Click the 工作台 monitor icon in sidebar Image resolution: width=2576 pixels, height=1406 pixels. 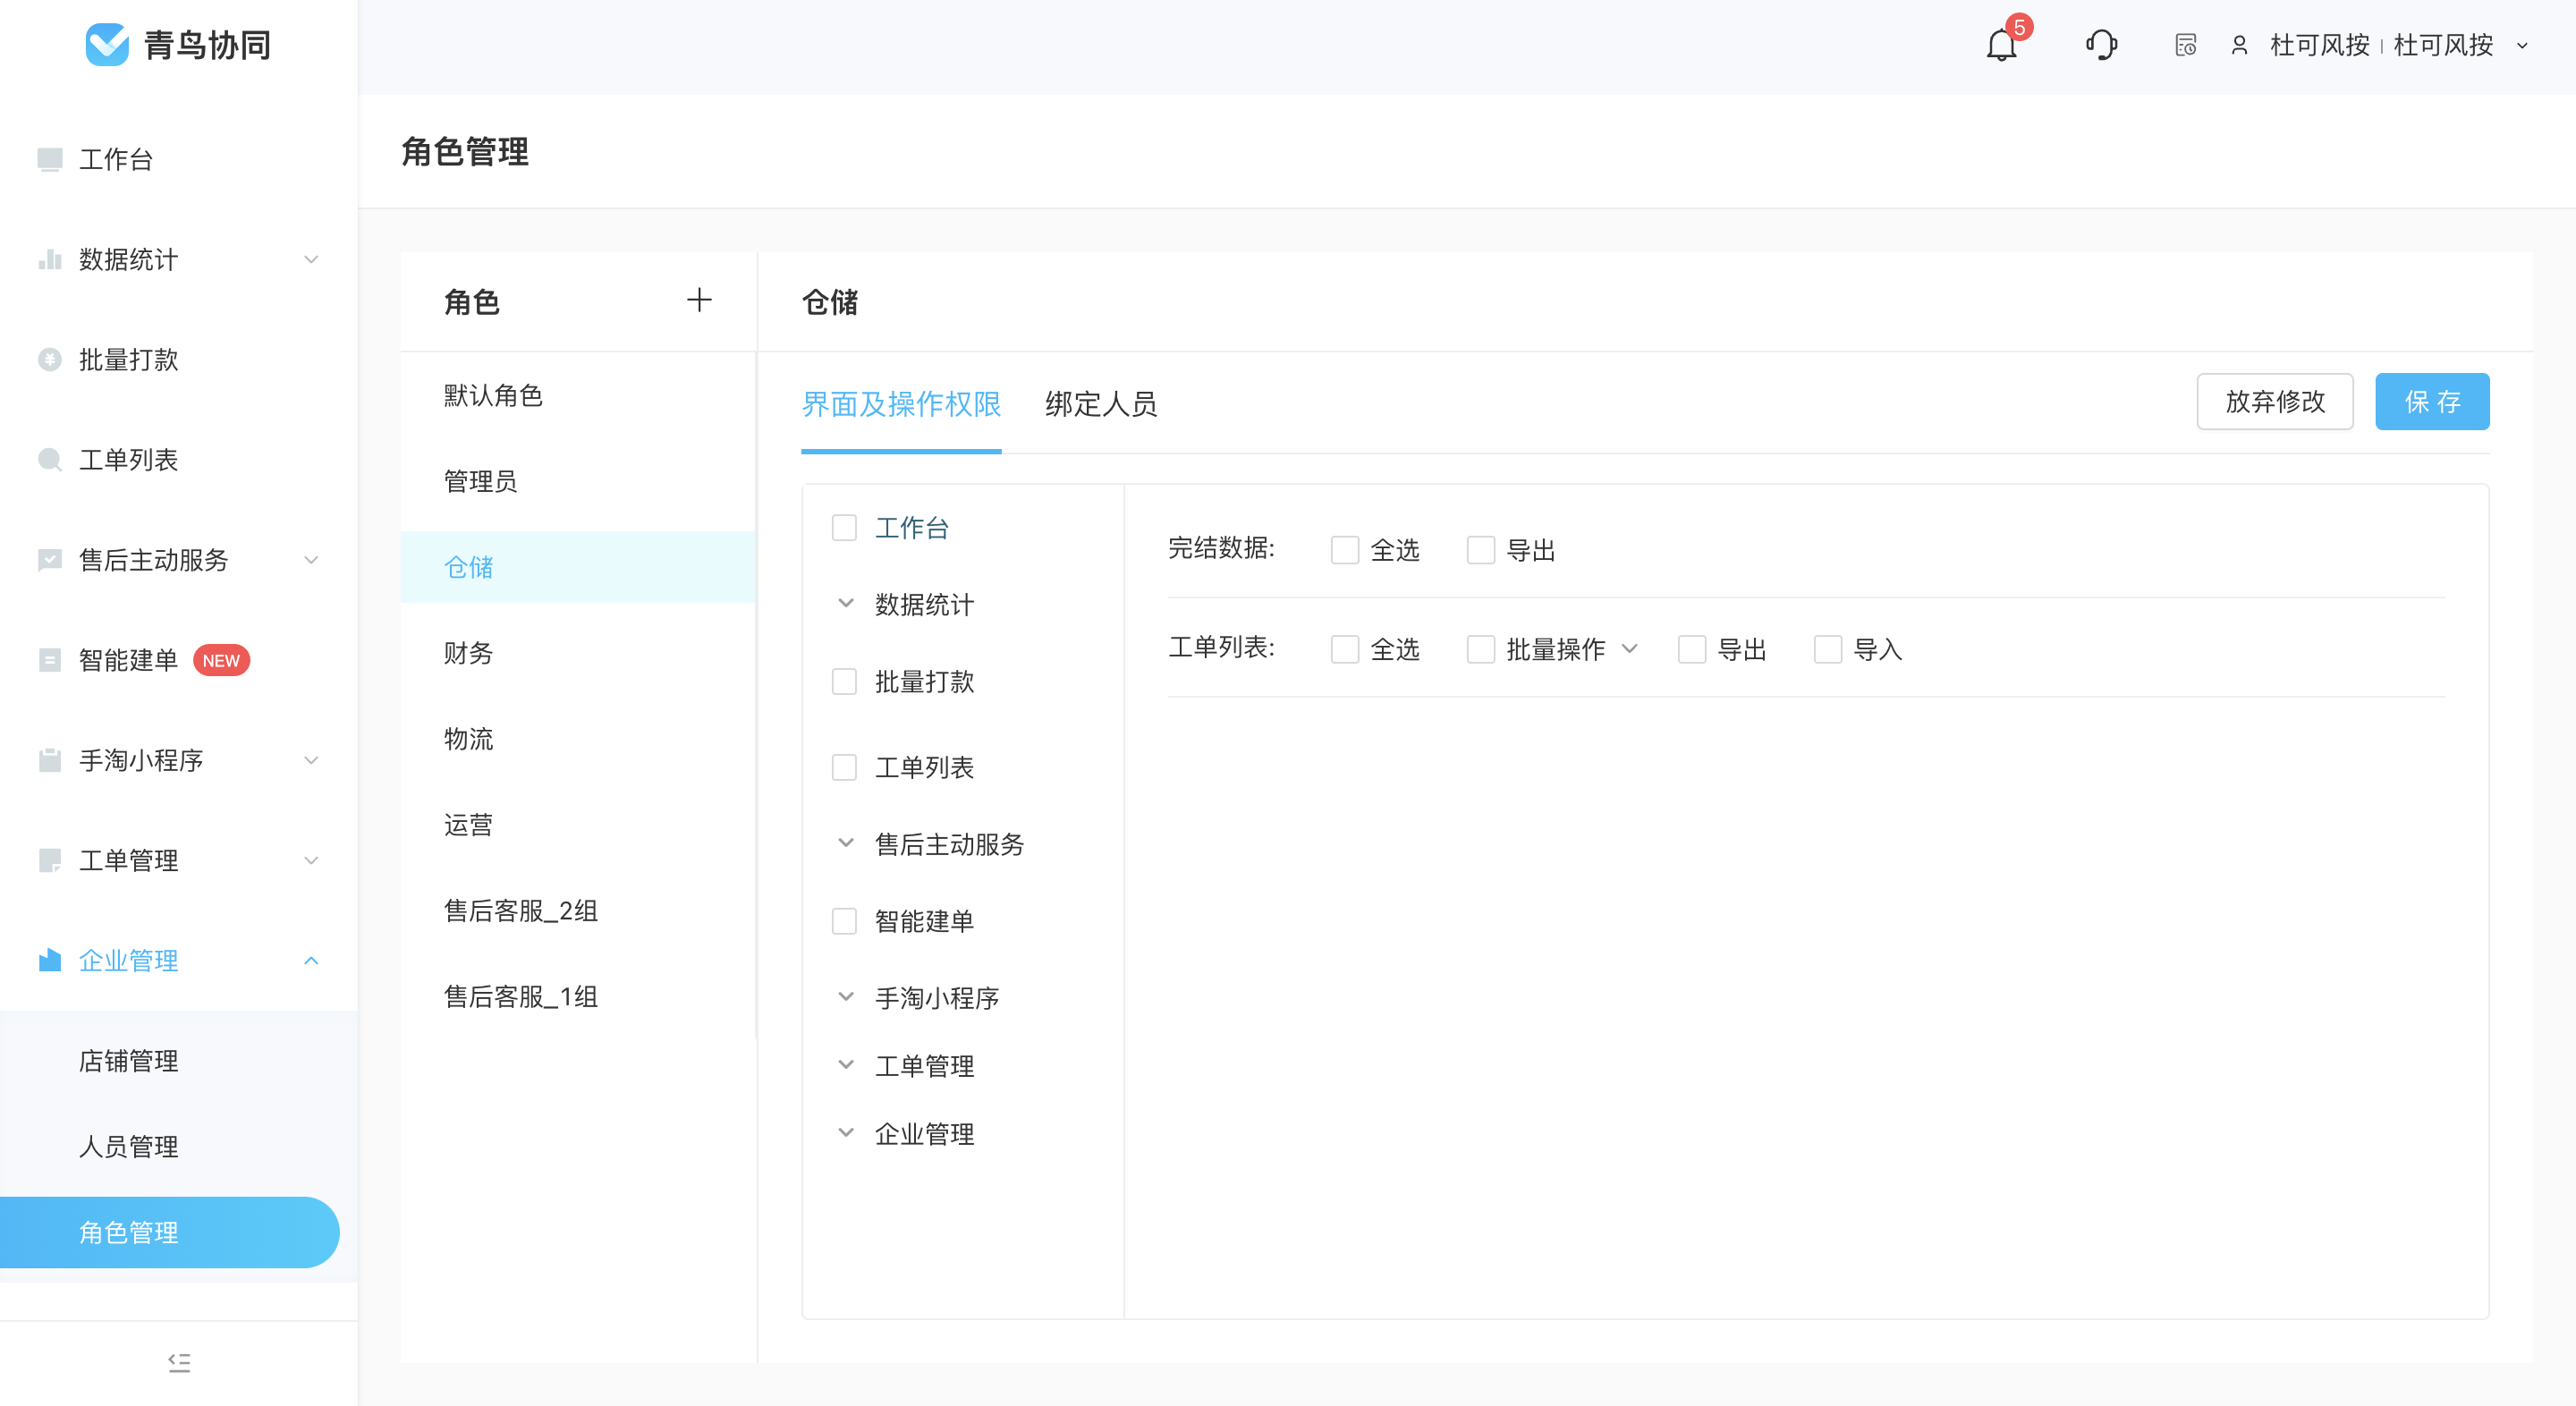[x=49, y=159]
